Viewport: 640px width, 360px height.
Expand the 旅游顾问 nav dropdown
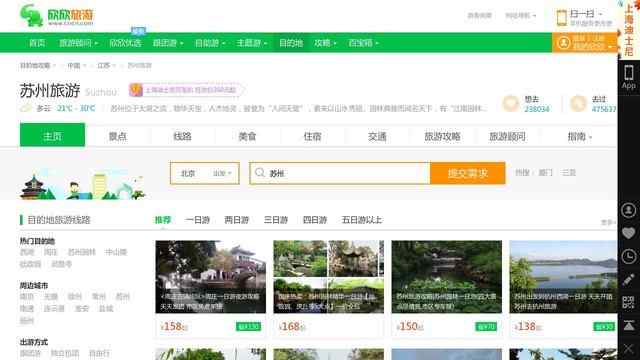pyautogui.click(x=78, y=42)
